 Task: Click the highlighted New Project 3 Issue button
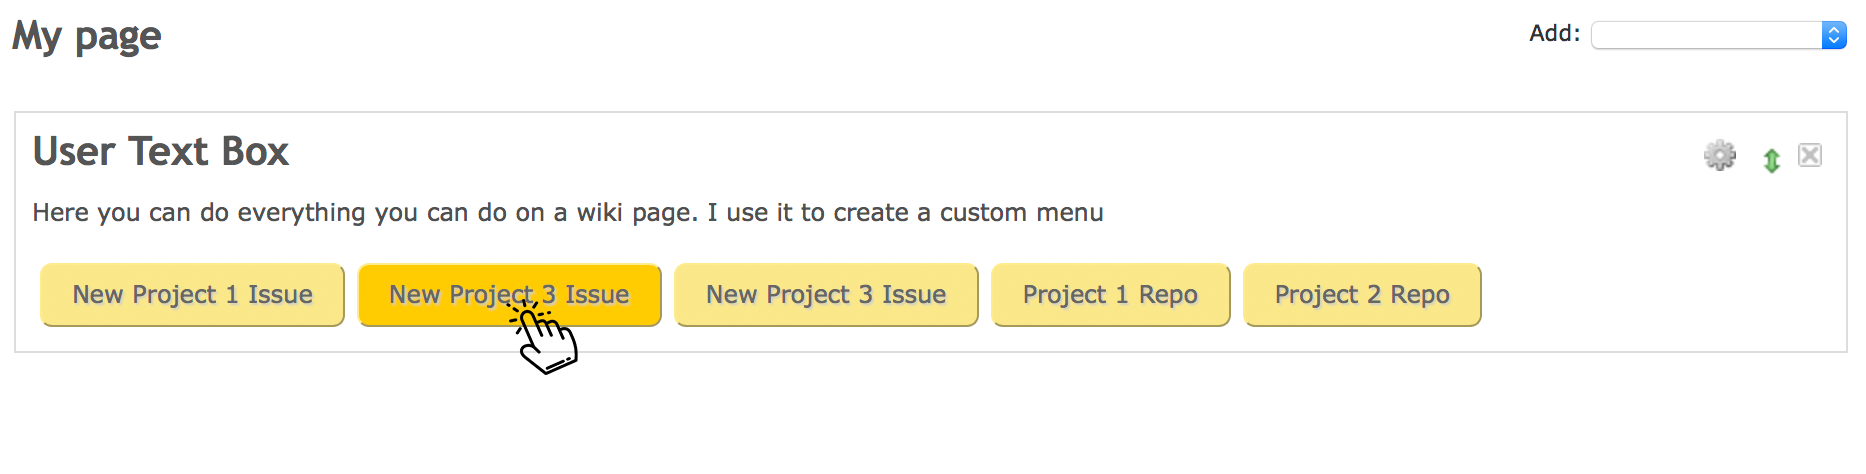coord(509,295)
